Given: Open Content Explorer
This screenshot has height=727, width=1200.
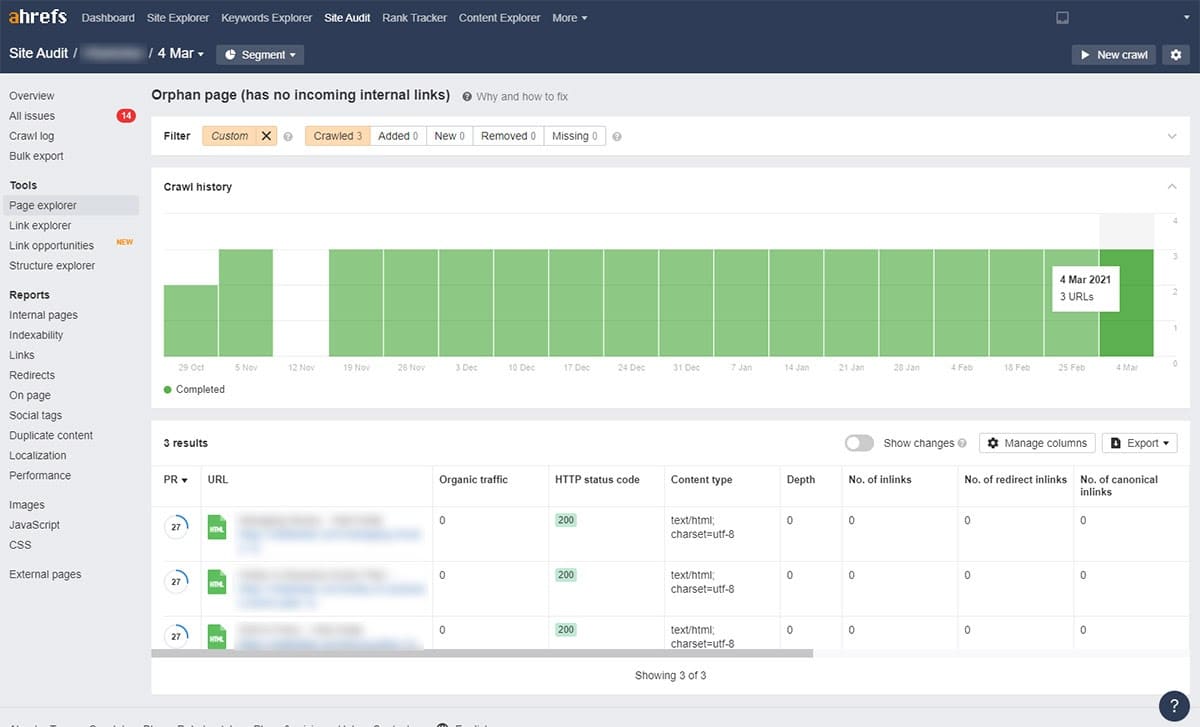Looking at the screenshot, I should (500, 18).
